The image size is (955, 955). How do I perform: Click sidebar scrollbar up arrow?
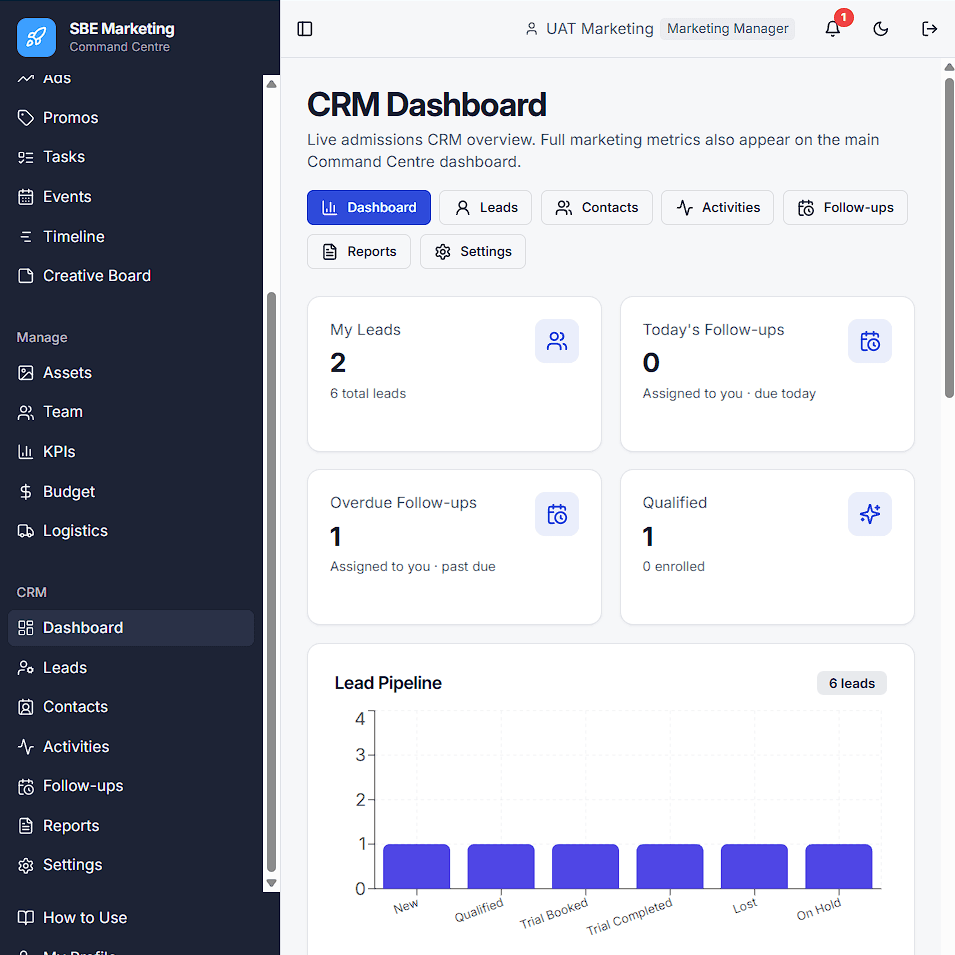(272, 84)
